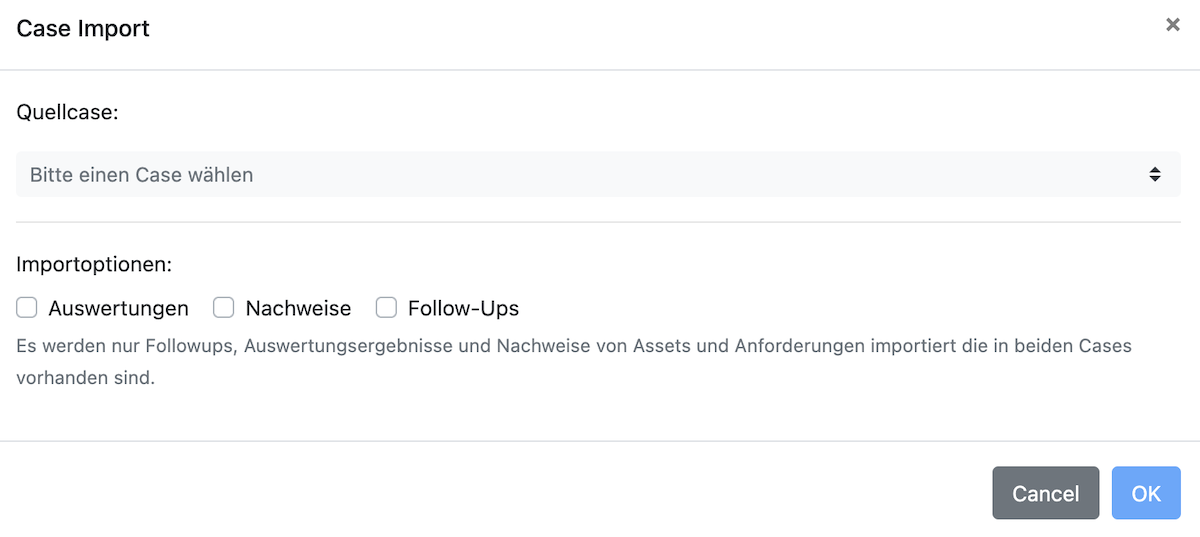Click the 'Quellcase:' field label

tap(67, 112)
